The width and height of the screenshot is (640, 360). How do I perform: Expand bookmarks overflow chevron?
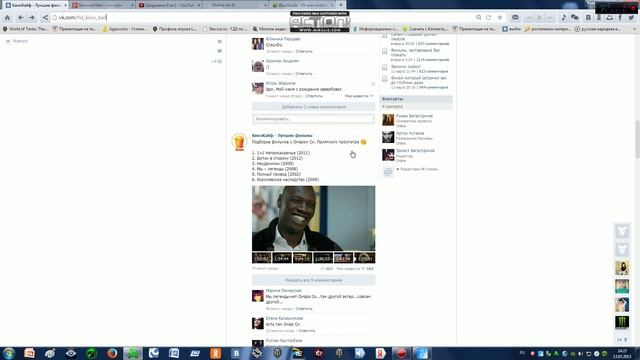click(635, 29)
